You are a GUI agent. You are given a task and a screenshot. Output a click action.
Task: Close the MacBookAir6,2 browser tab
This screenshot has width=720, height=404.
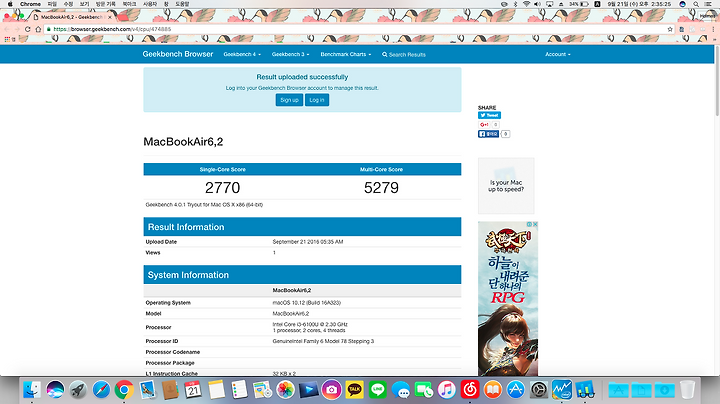(x=110, y=17)
